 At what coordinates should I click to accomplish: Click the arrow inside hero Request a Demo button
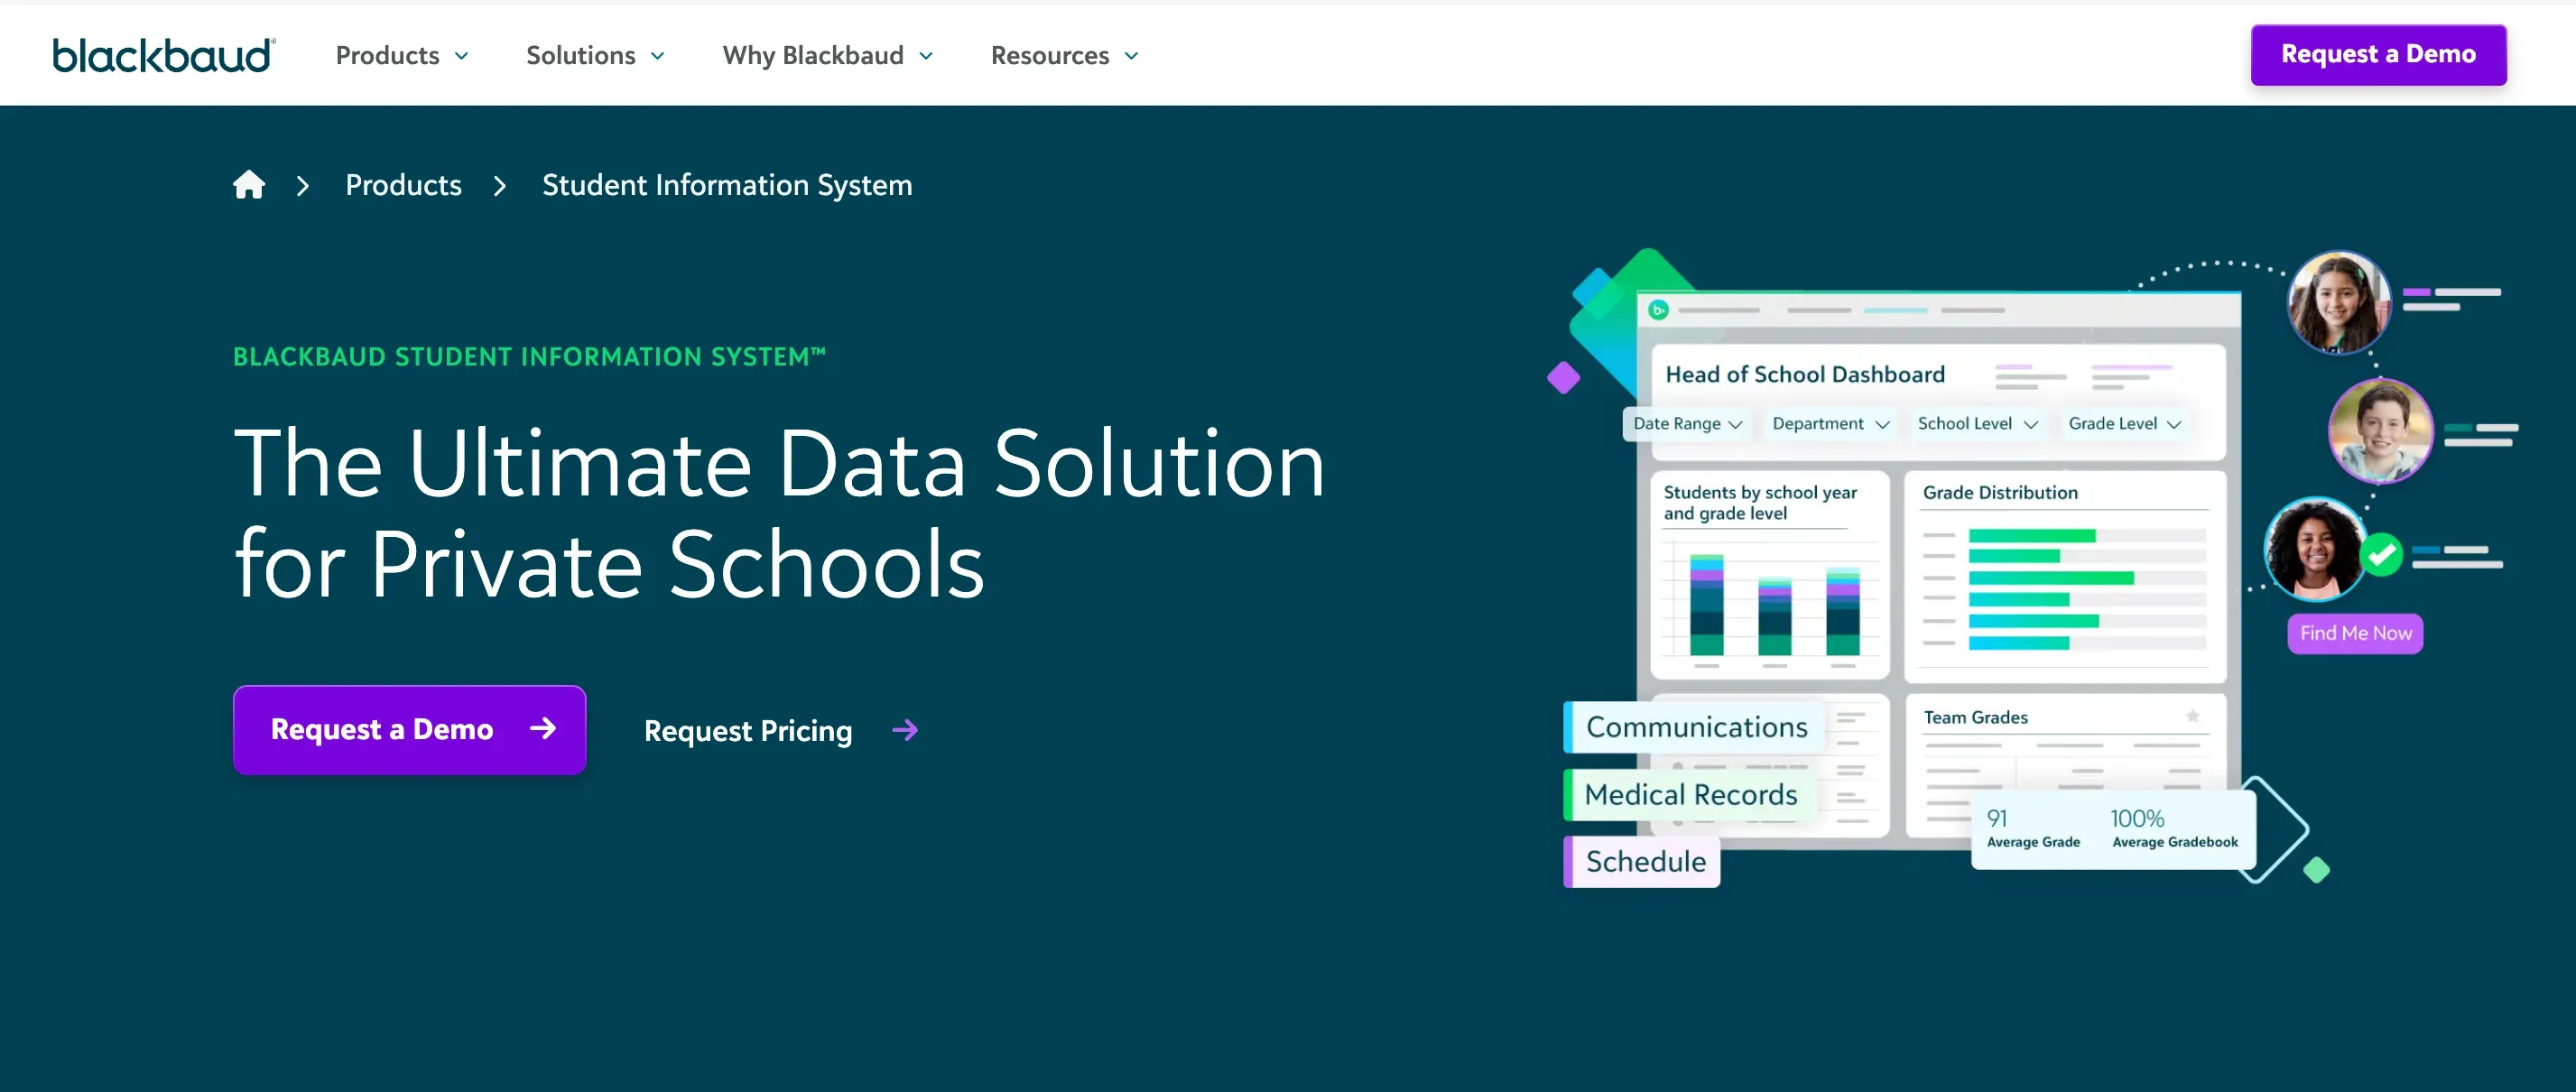coord(543,729)
